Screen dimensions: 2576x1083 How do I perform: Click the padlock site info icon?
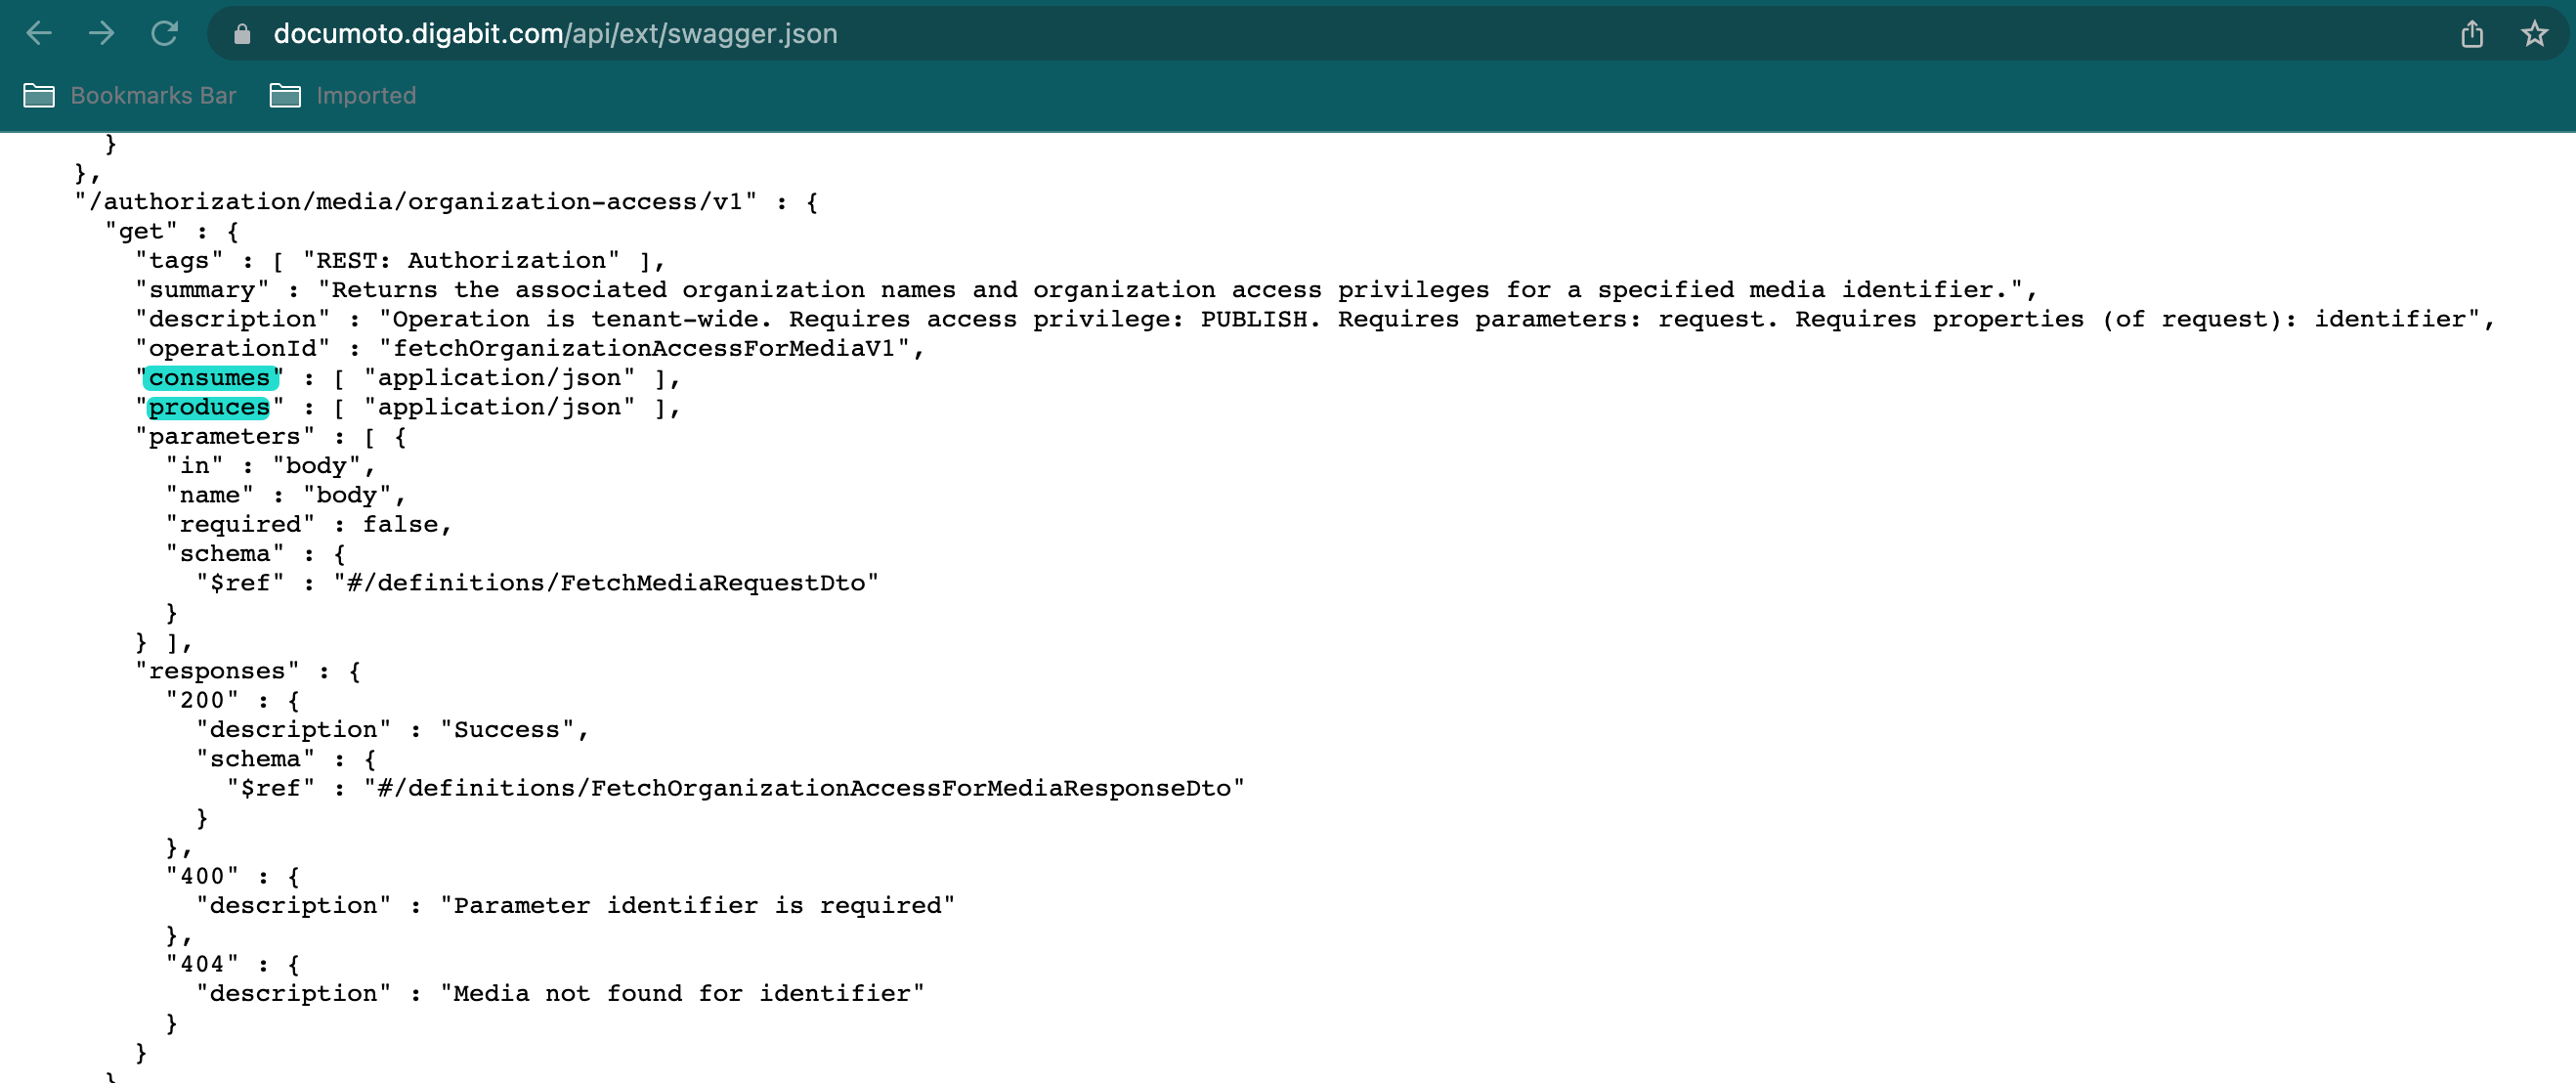(x=242, y=34)
